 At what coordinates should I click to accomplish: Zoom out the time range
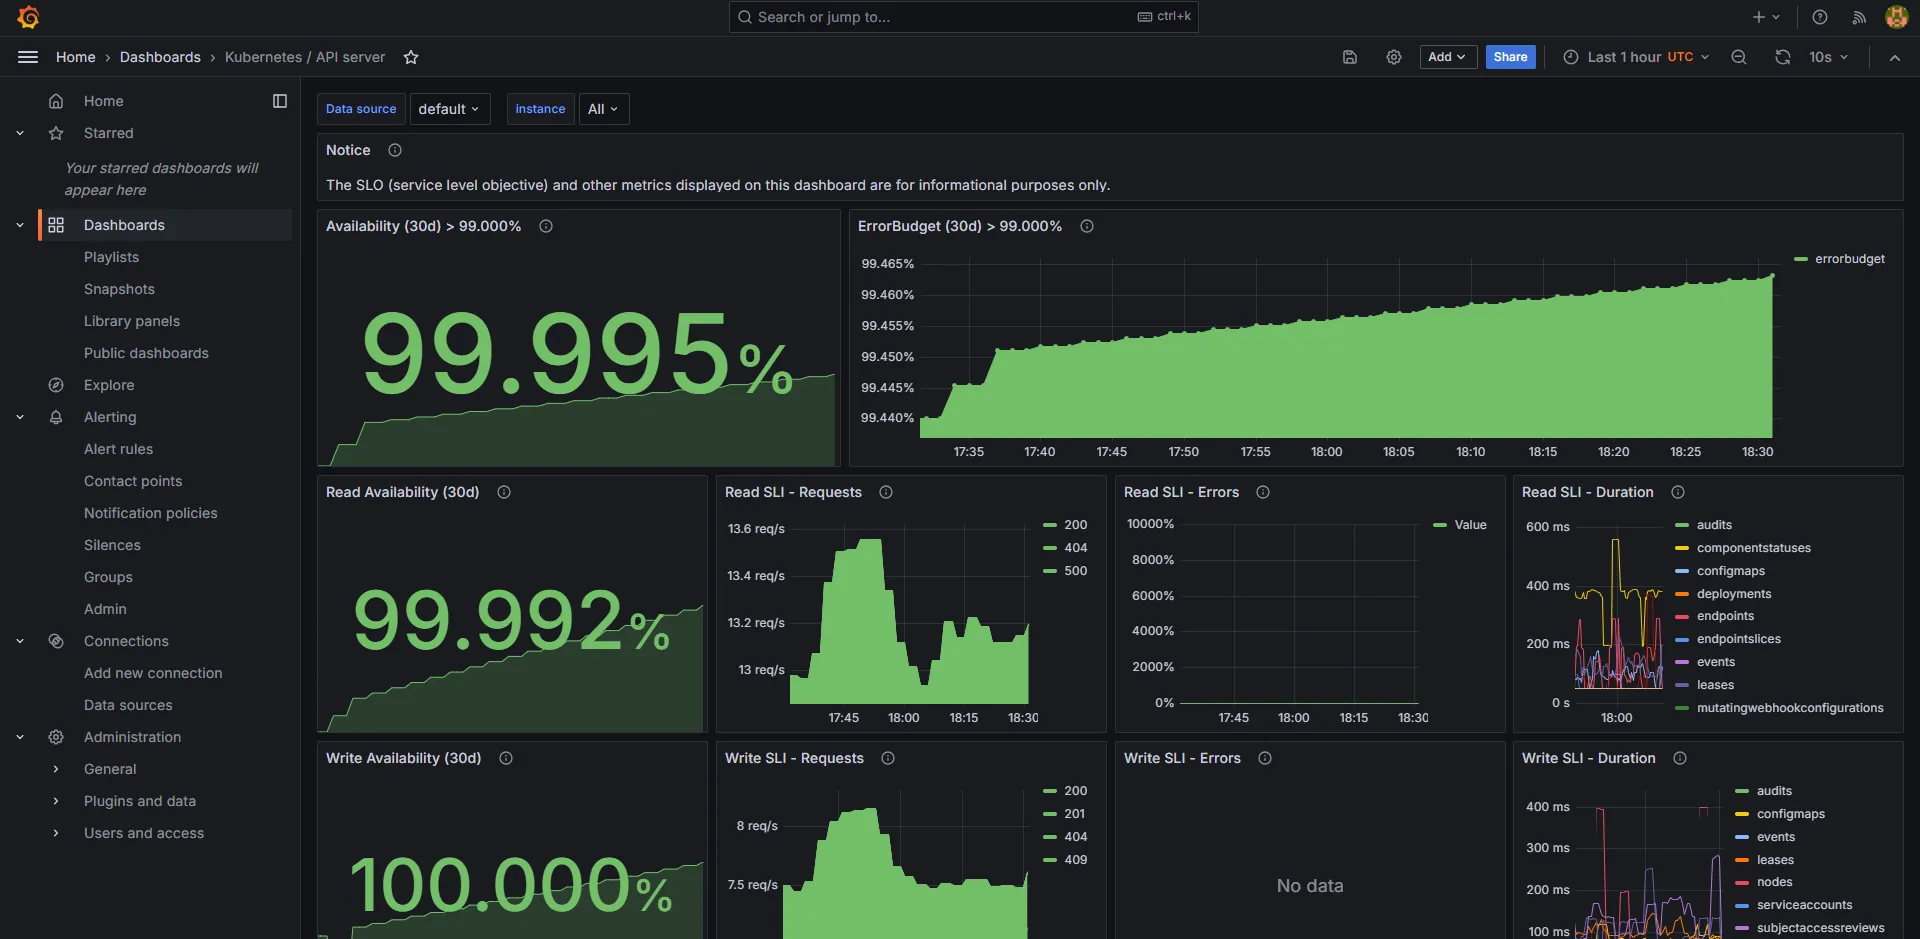pyautogui.click(x=1739, y=57)
